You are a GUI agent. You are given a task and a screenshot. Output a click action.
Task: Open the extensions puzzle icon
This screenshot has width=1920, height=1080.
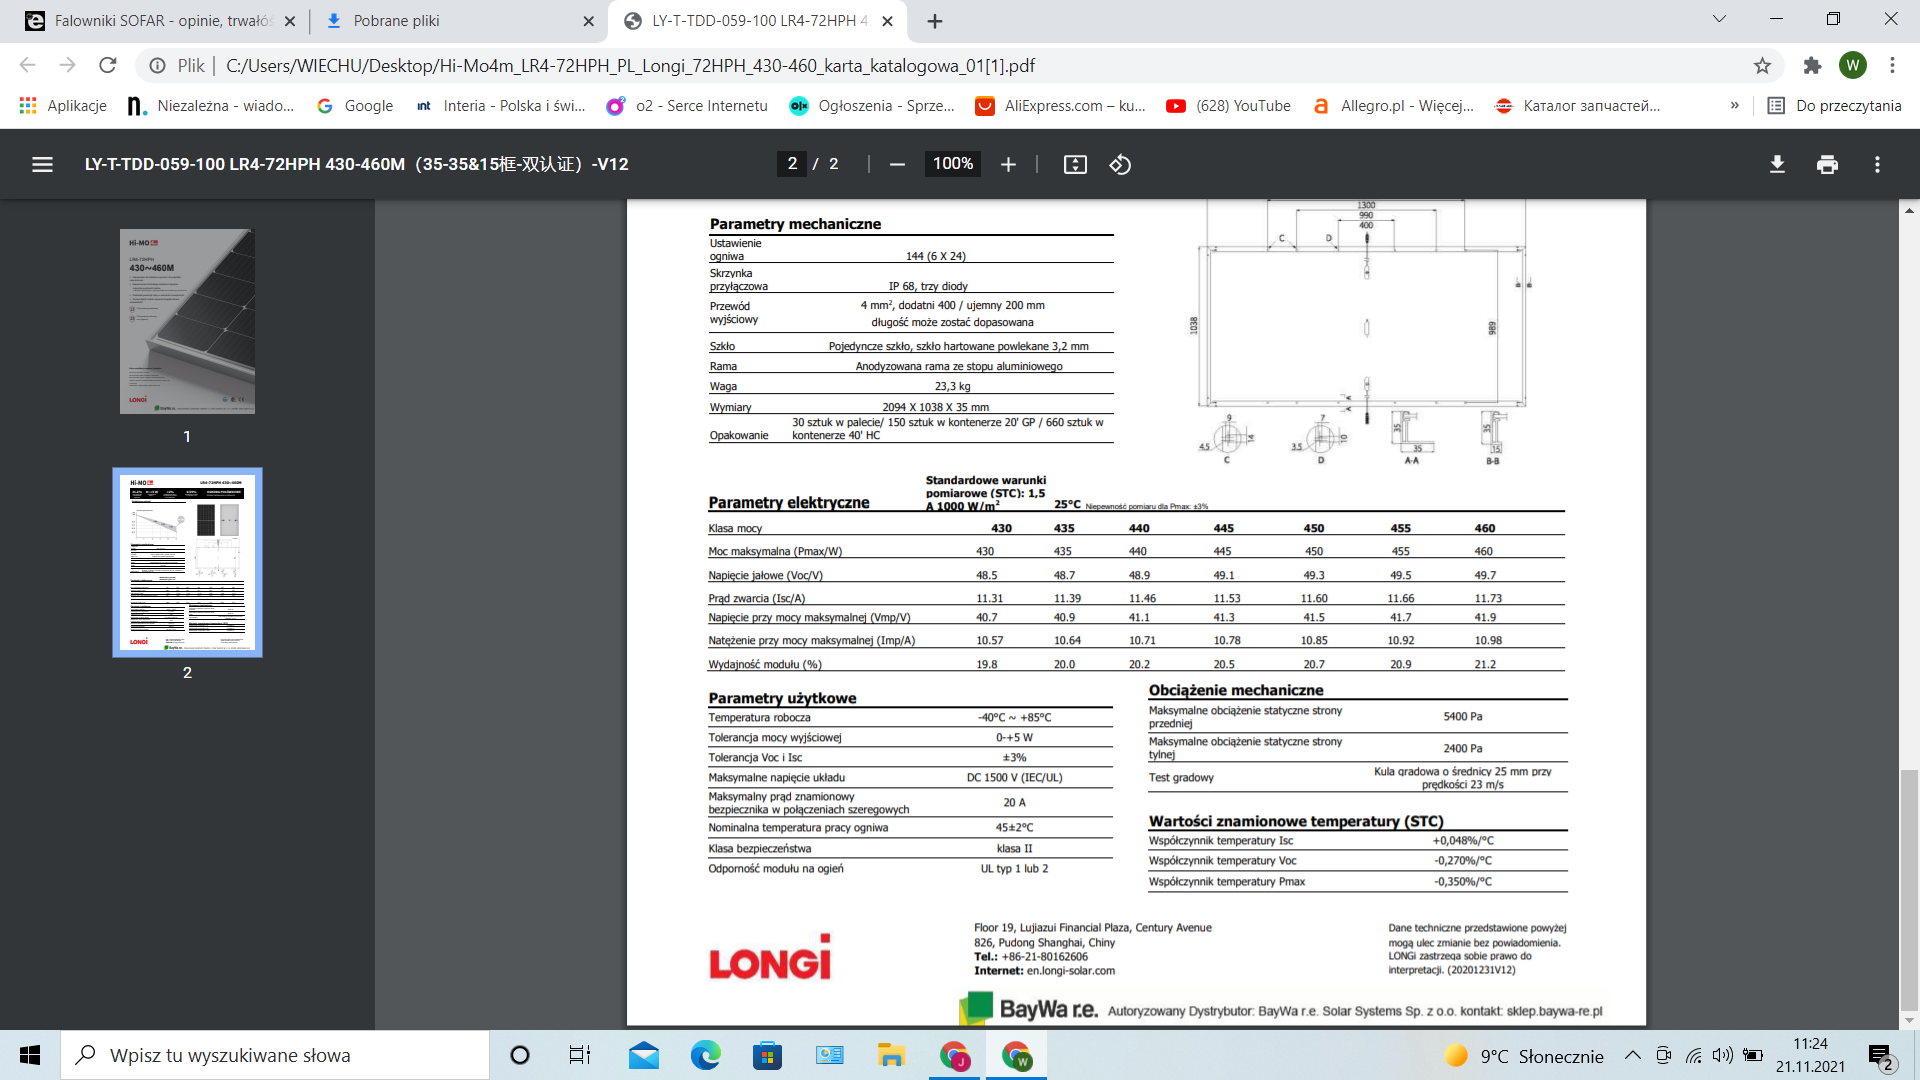click(1812, 65)
